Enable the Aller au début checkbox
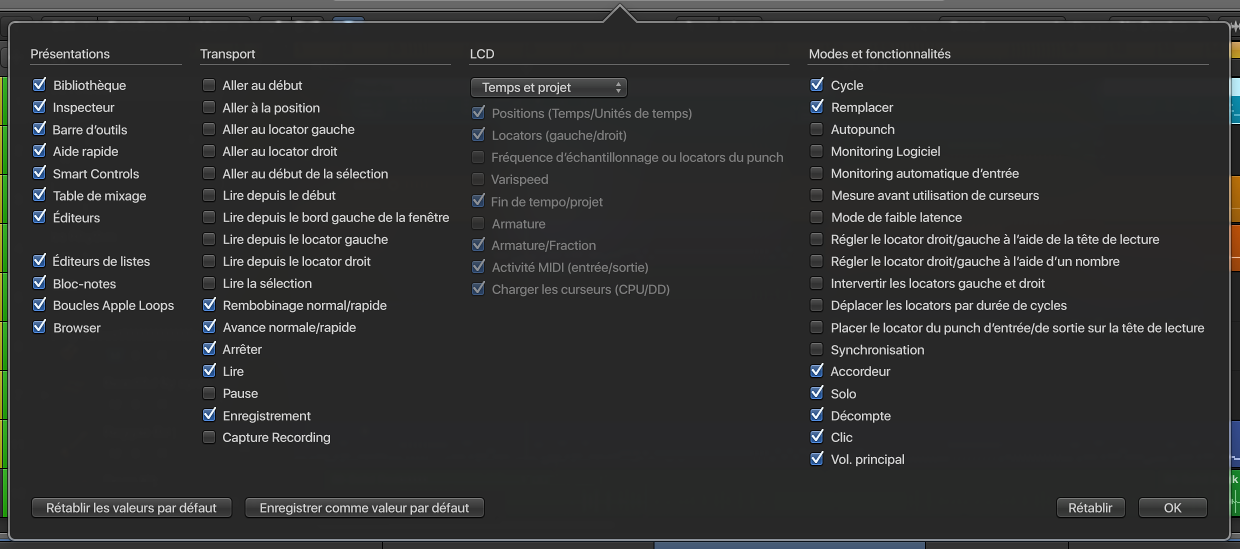Screen dimensions: 1240x550 tap(209, 86)
